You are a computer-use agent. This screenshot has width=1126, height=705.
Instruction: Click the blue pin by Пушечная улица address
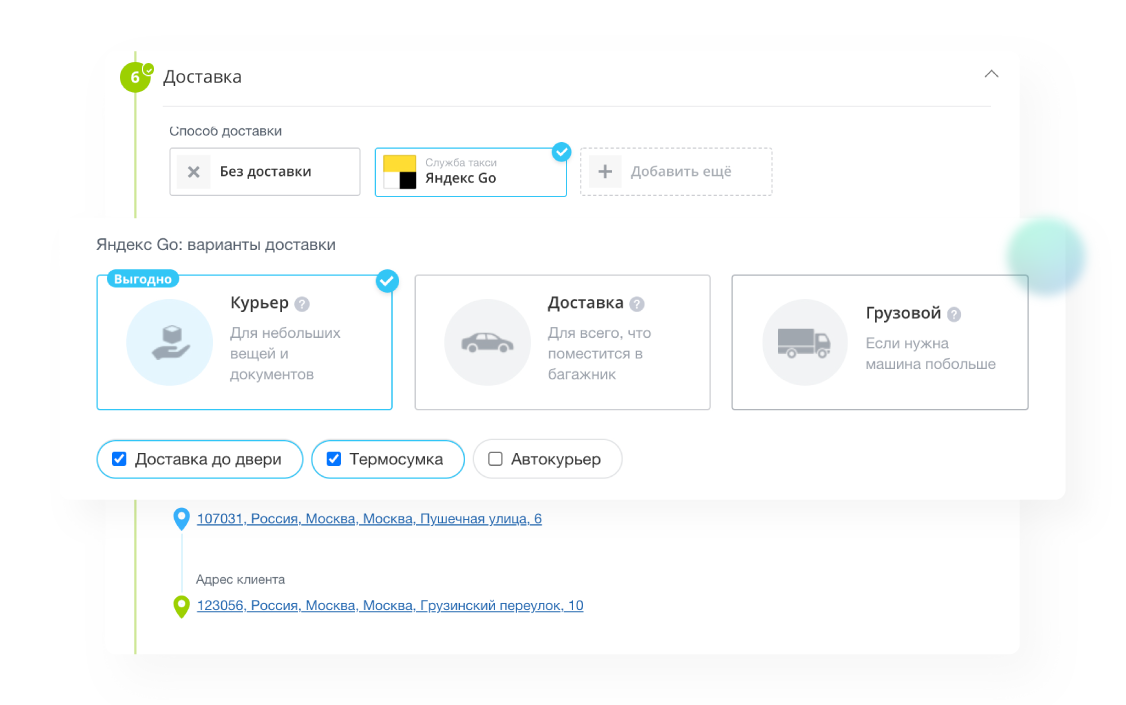(x=182, y=518)
